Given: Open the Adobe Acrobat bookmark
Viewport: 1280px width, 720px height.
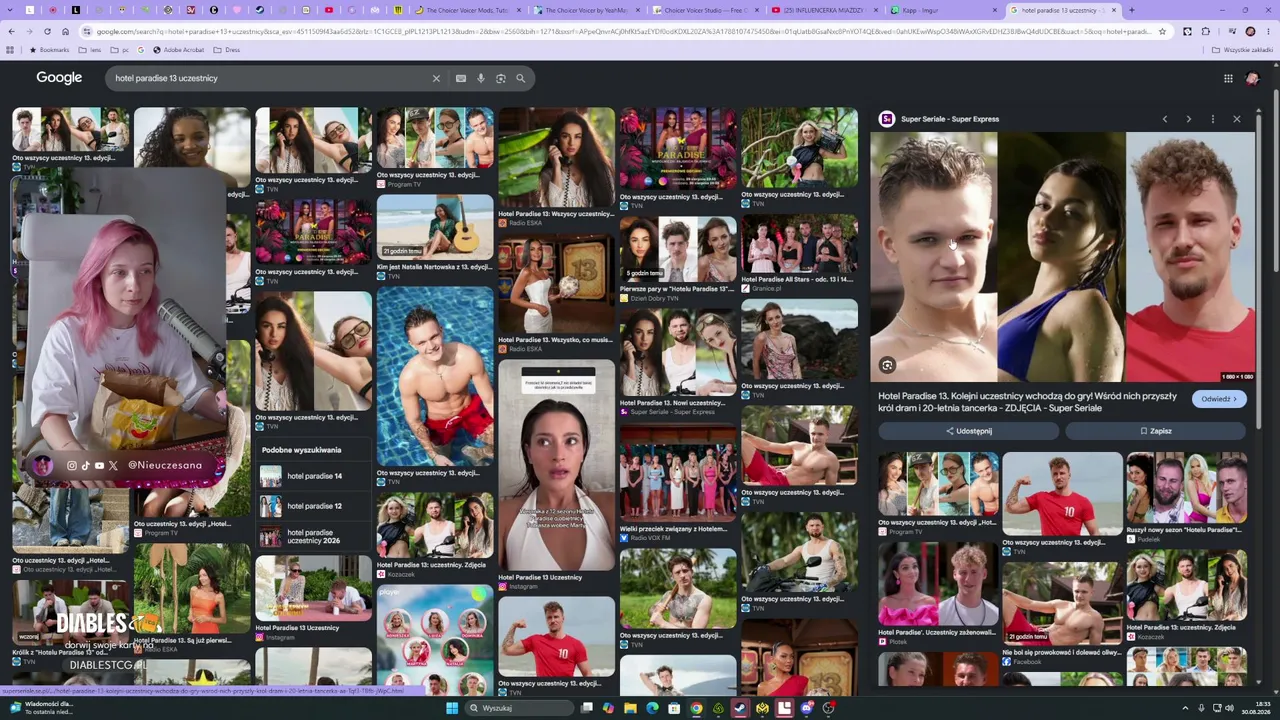Looking at the screenshot, I should coord(178,50).
